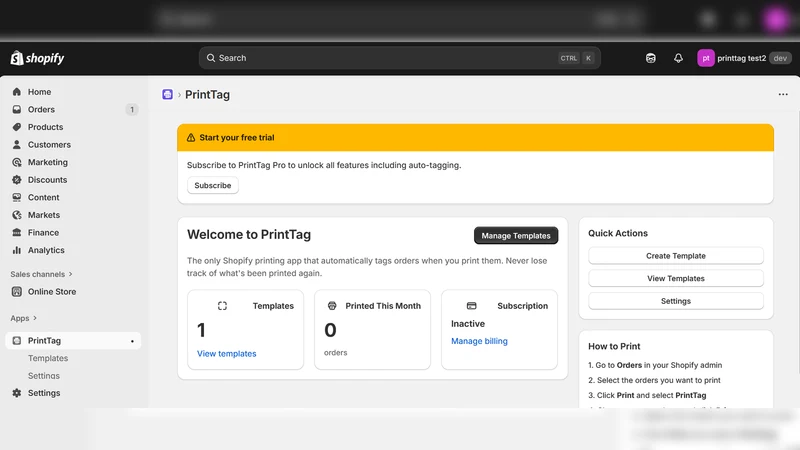Viewport: 800px width, 450px height.
Task: Click the Finance bank icon
Action: tap(17, 233)
